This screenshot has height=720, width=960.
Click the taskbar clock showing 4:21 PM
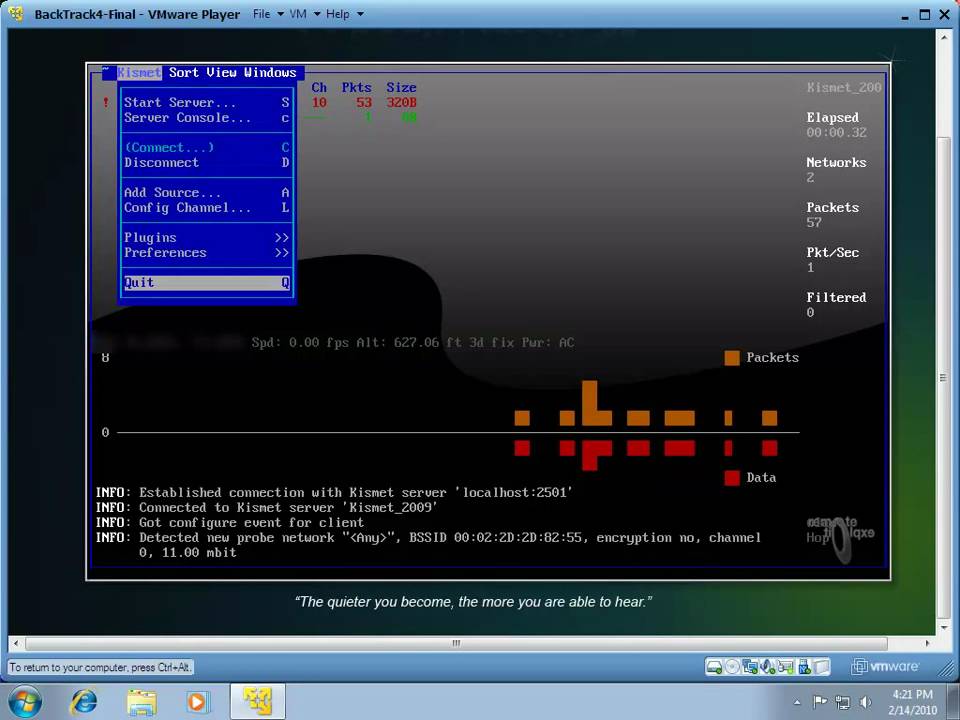pos(913,702)
